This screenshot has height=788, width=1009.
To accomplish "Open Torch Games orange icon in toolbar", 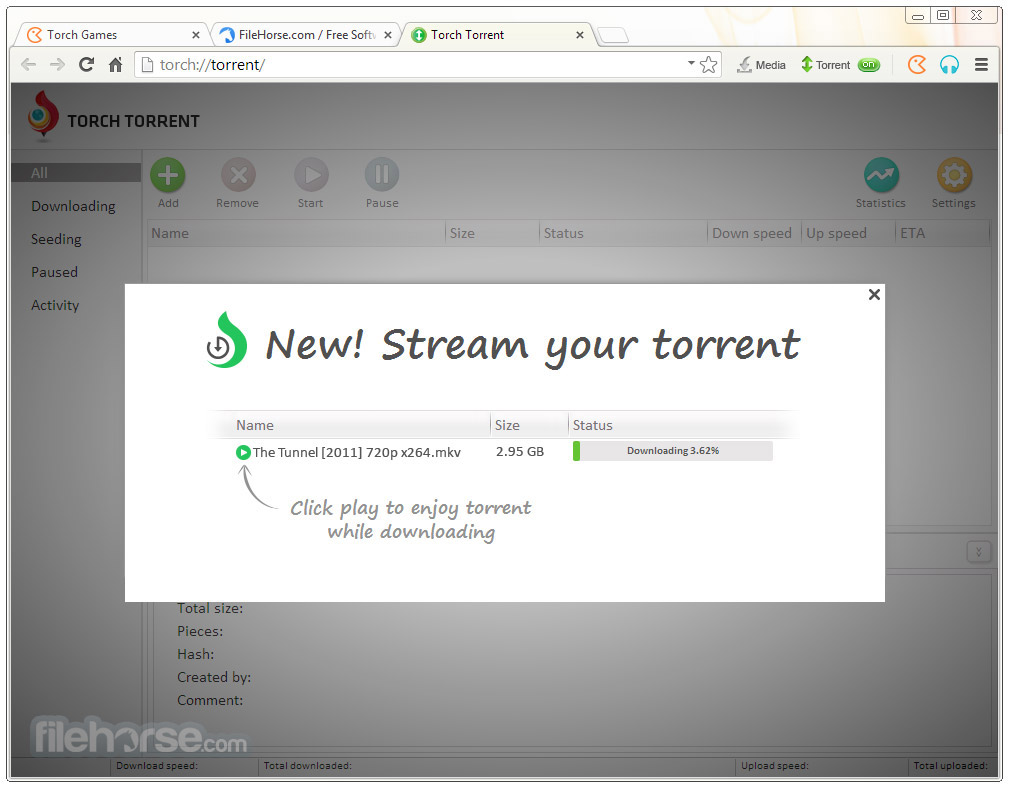I will click(x=917, y=65).
